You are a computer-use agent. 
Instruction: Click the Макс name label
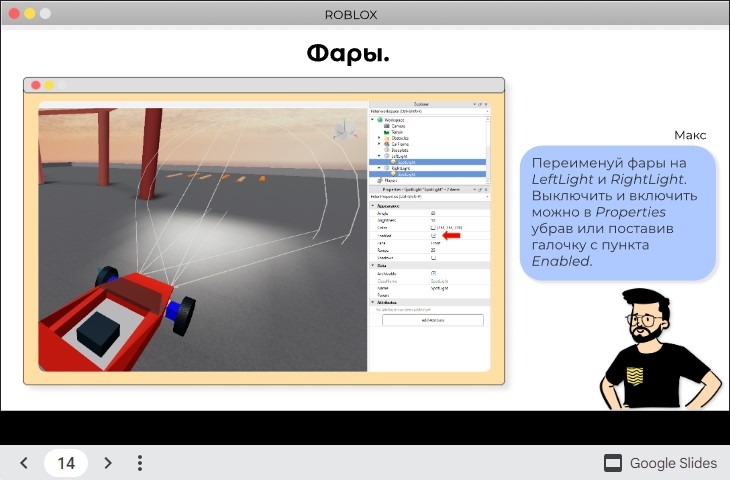(690, 135)
